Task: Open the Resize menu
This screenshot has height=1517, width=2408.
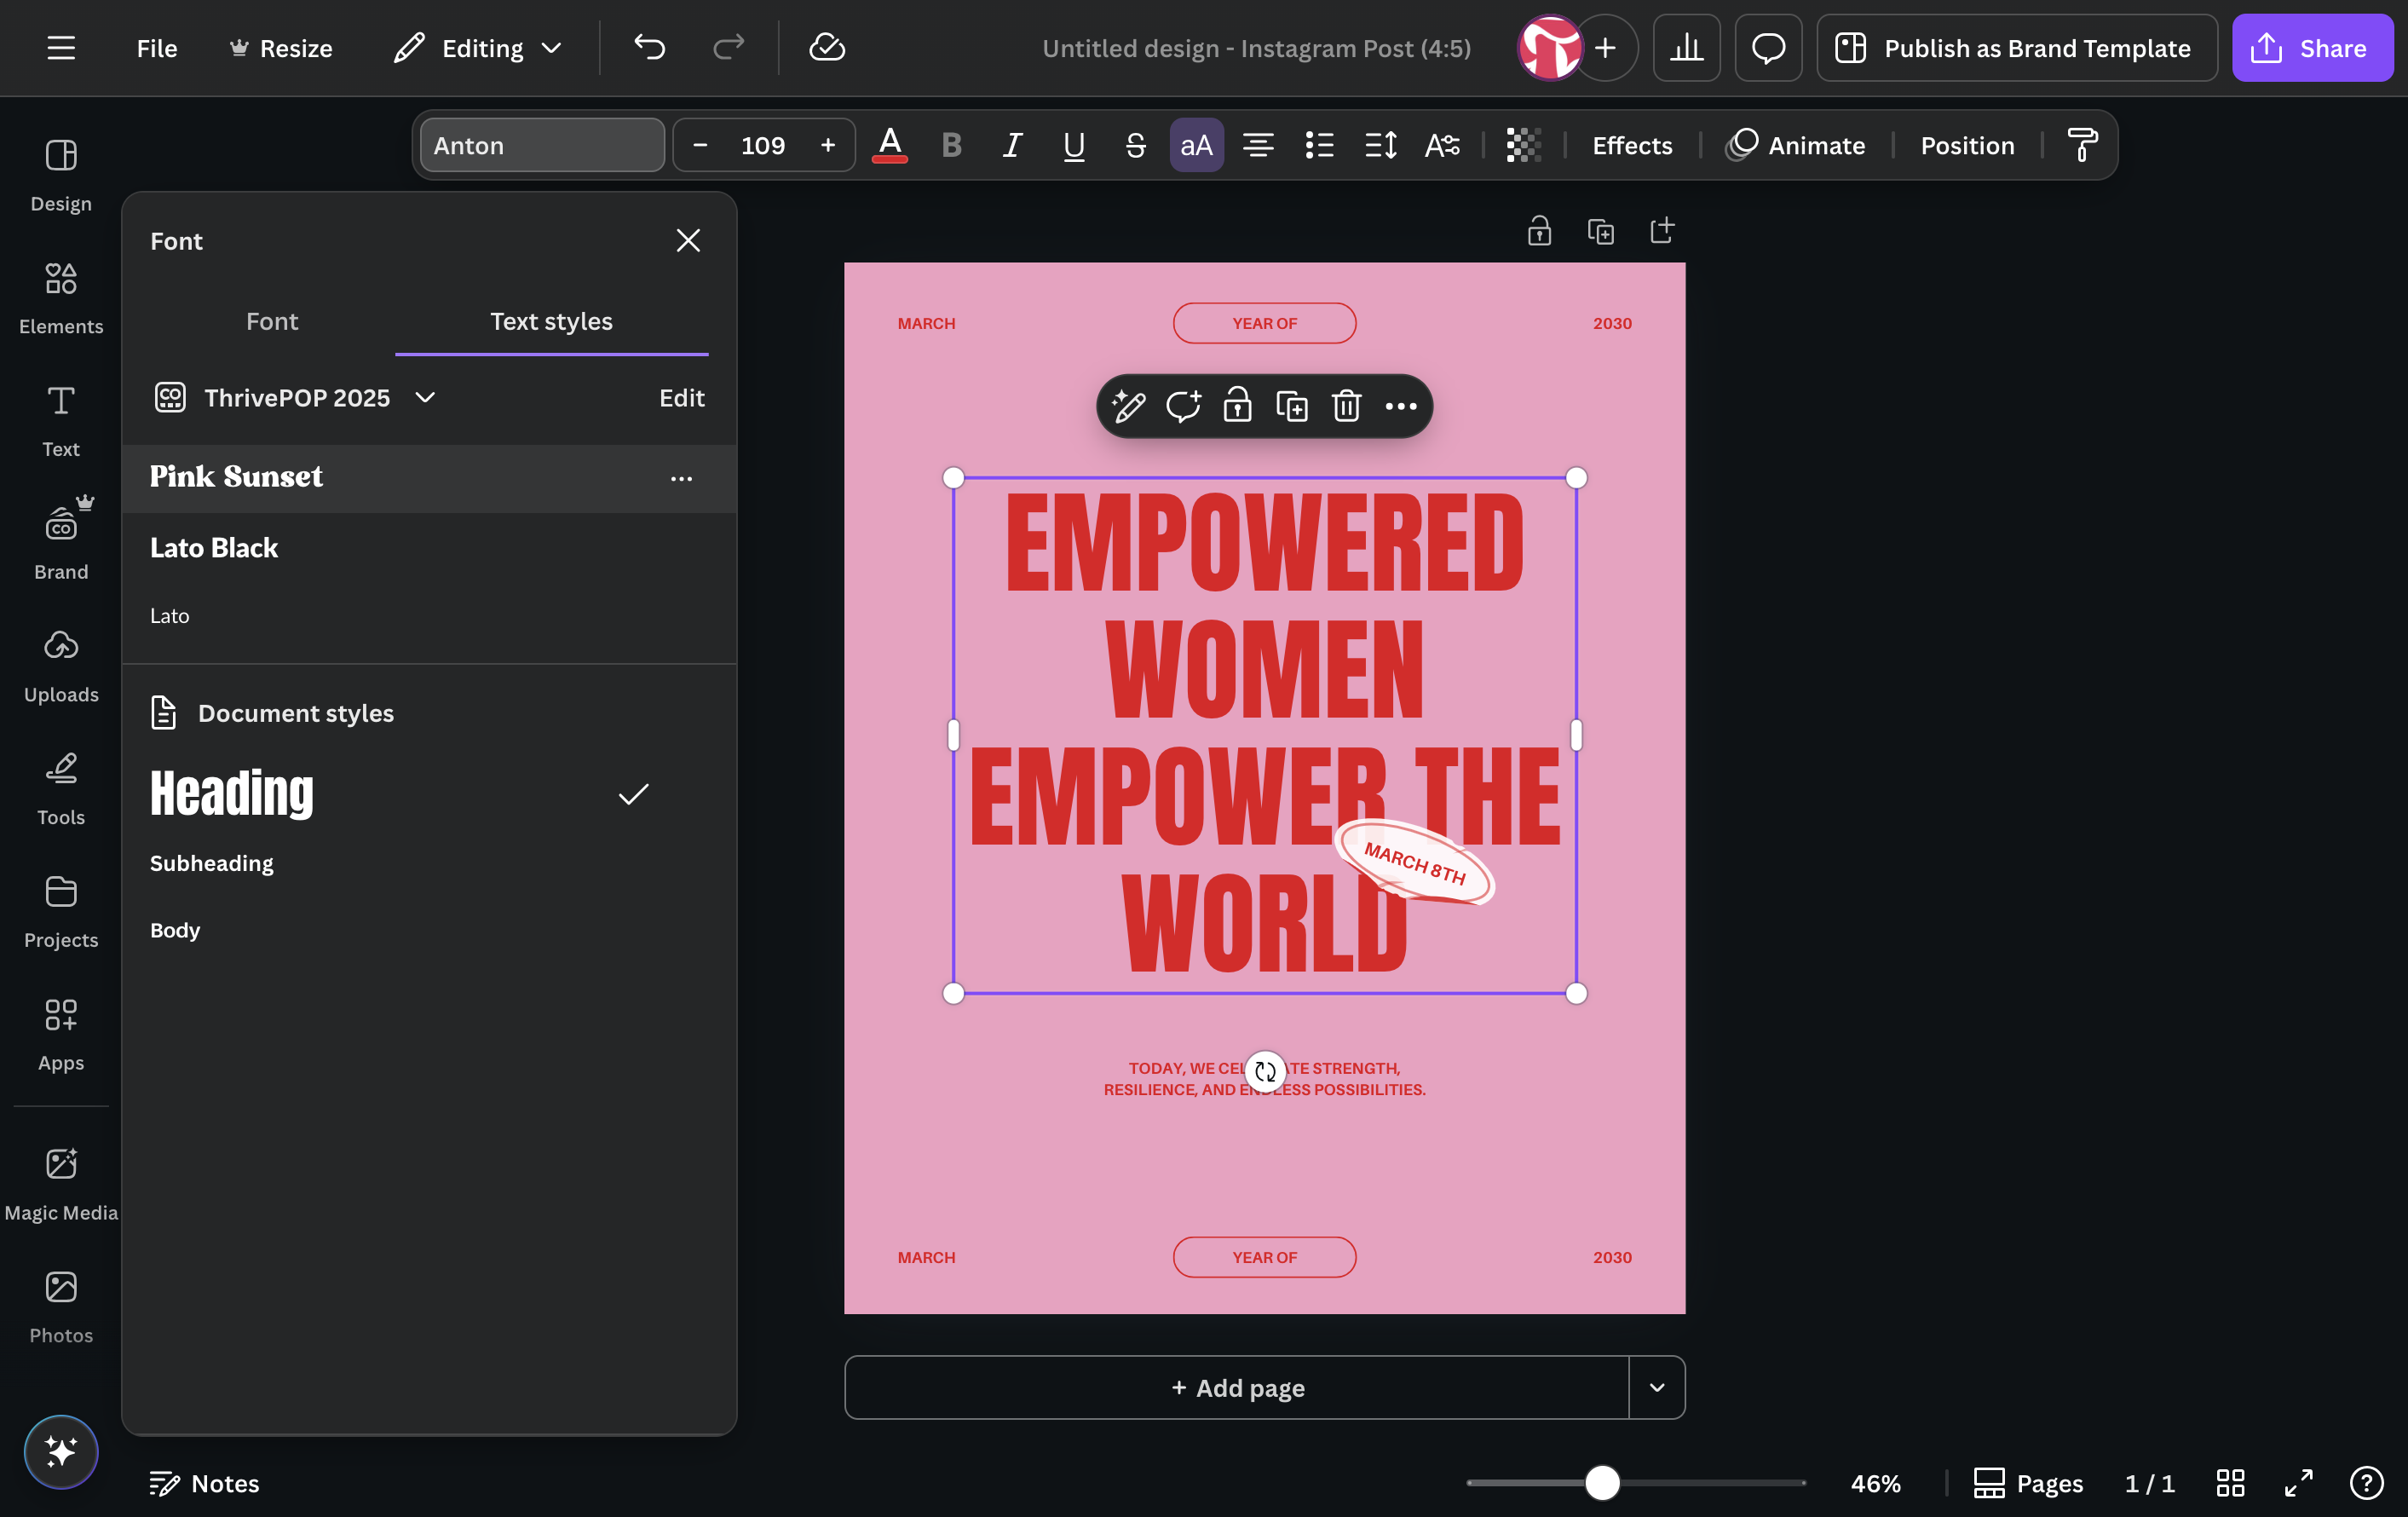Action: (281, 48)
